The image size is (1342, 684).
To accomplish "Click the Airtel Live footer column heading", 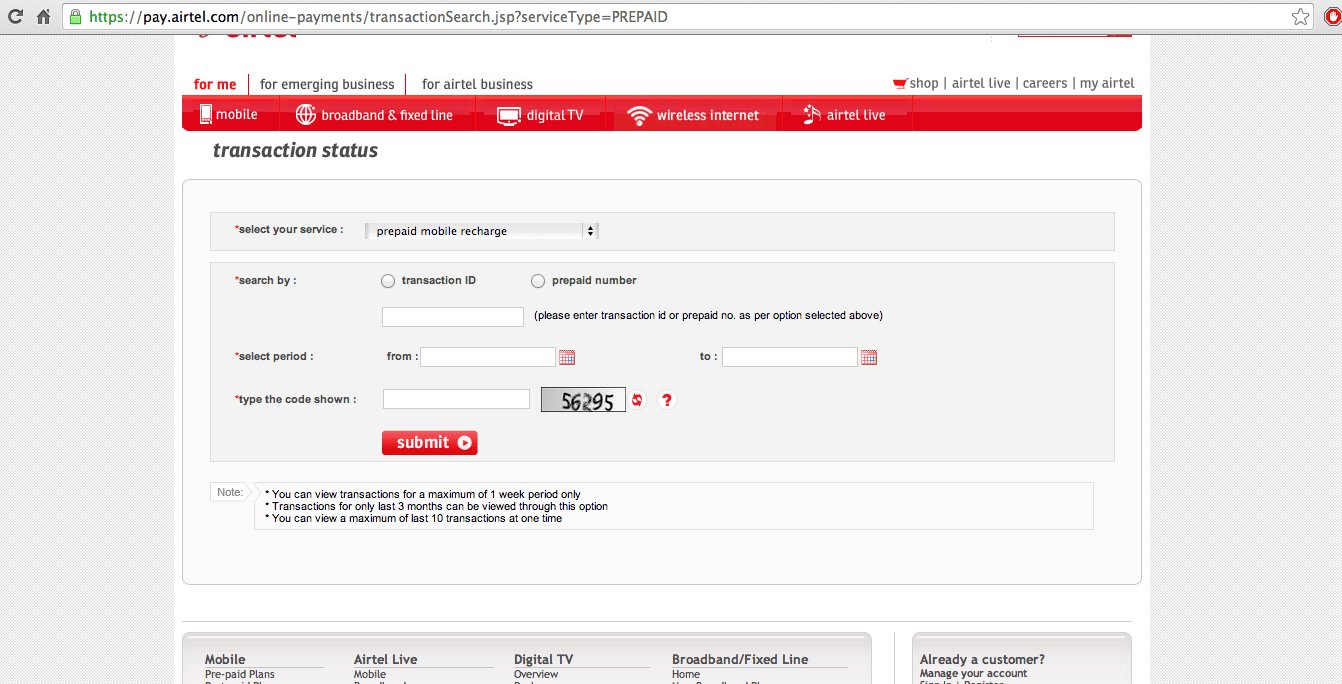I will pos(386,659).
